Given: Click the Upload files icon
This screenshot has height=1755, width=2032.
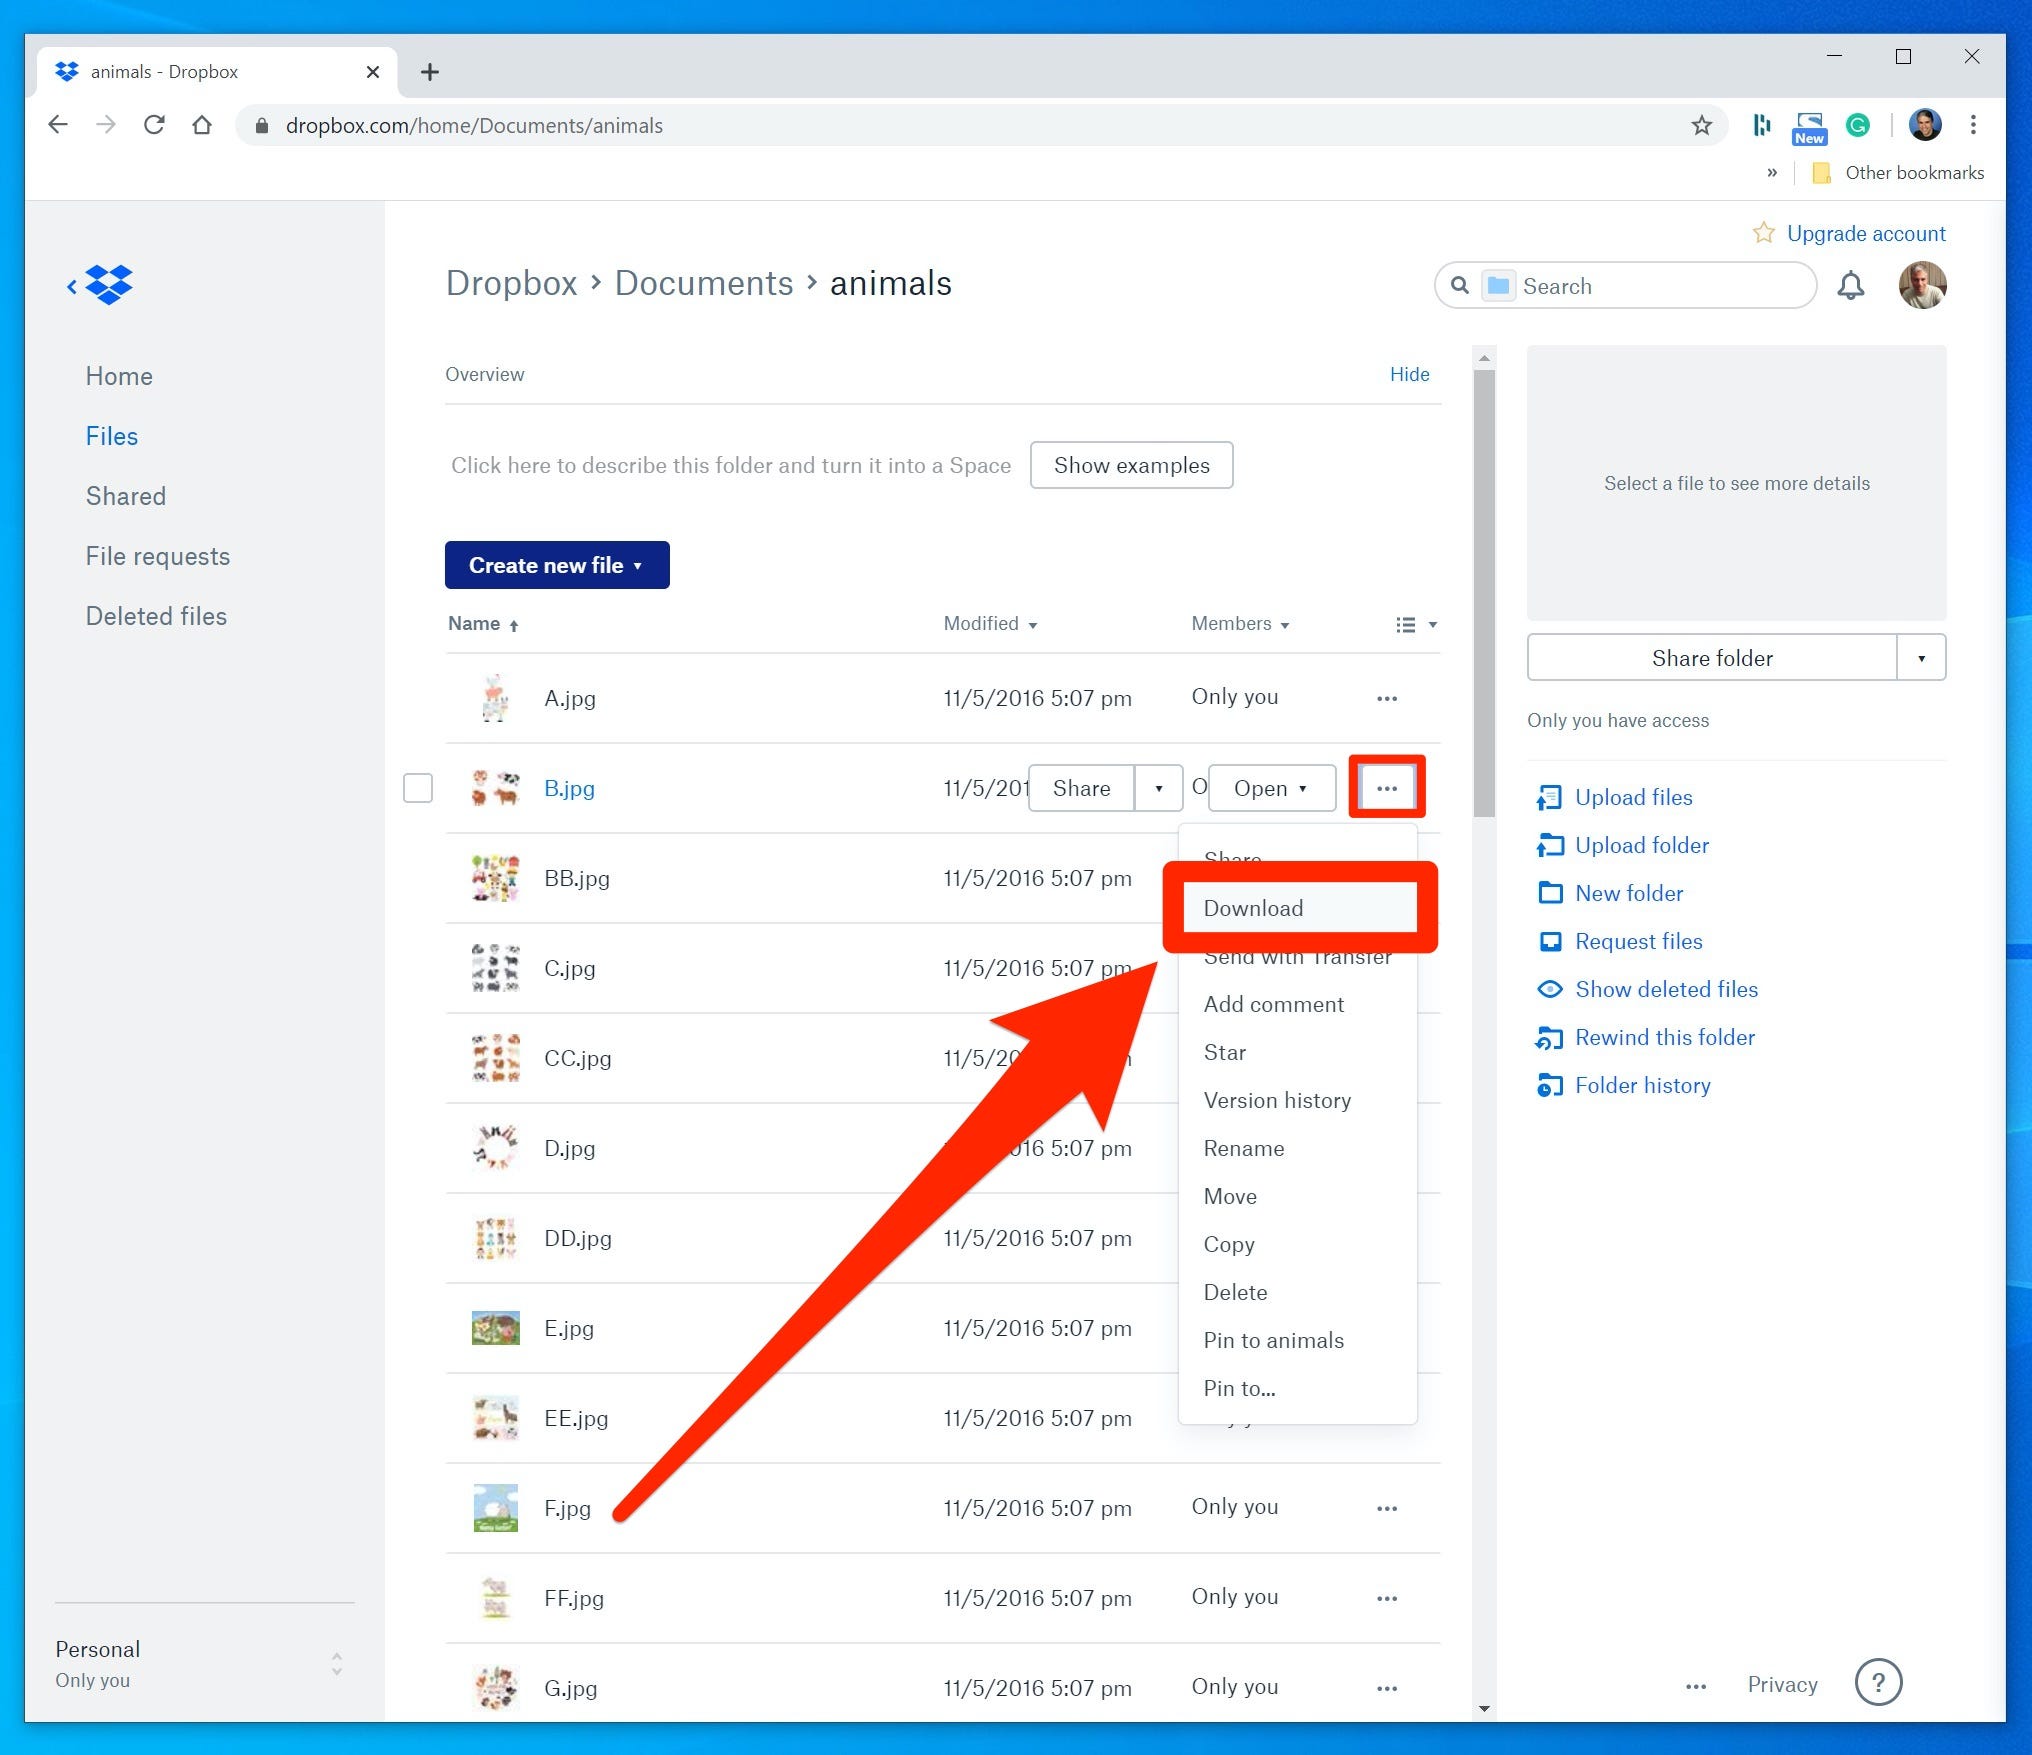Looking at the screenshot, I should point(1548,796).
